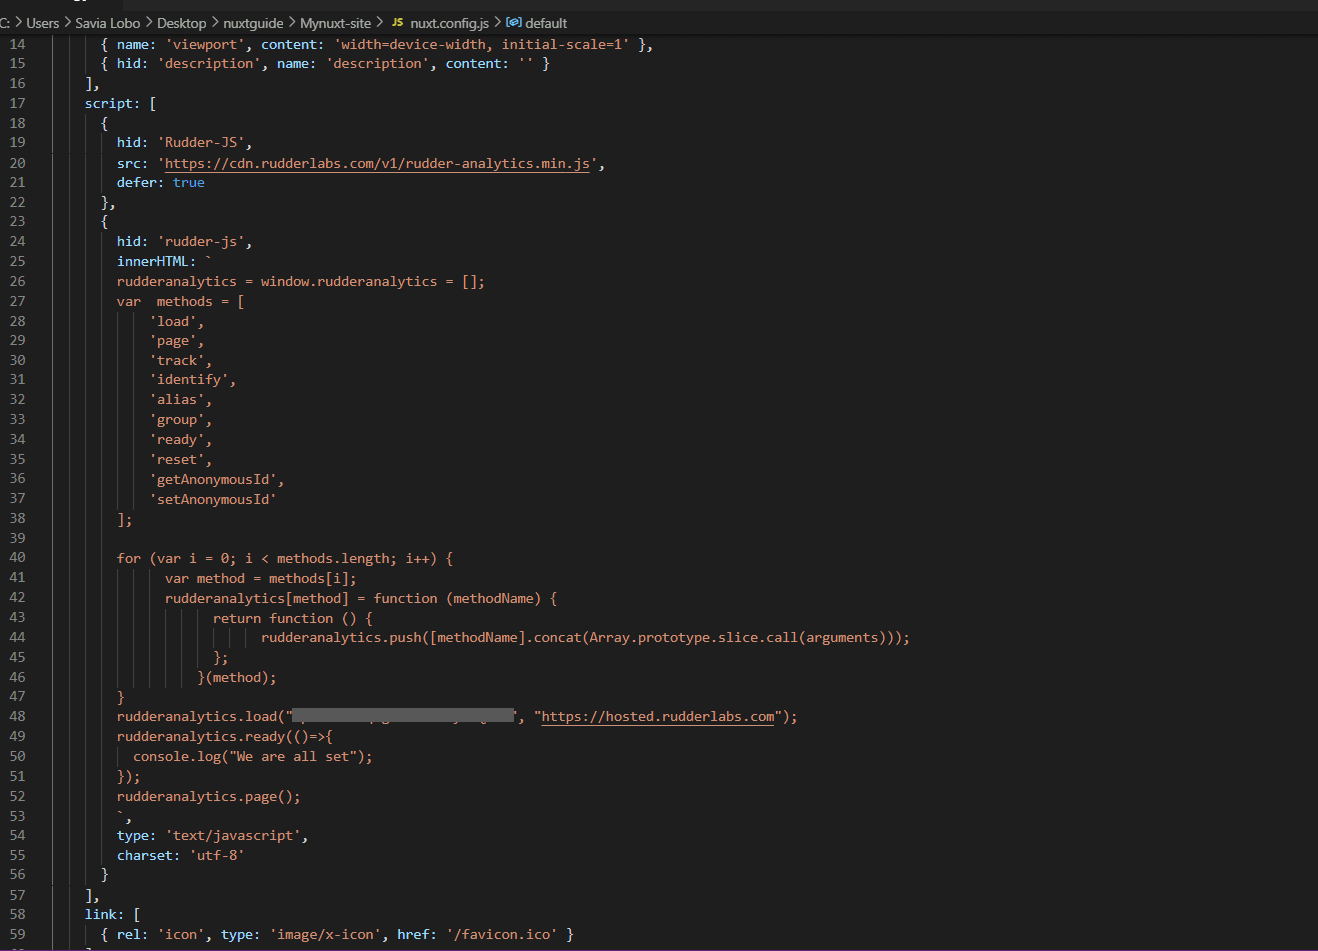Click the '/favicon.ico' href string
Viewport: 1318px width, 951px height.
click(502, 934)
